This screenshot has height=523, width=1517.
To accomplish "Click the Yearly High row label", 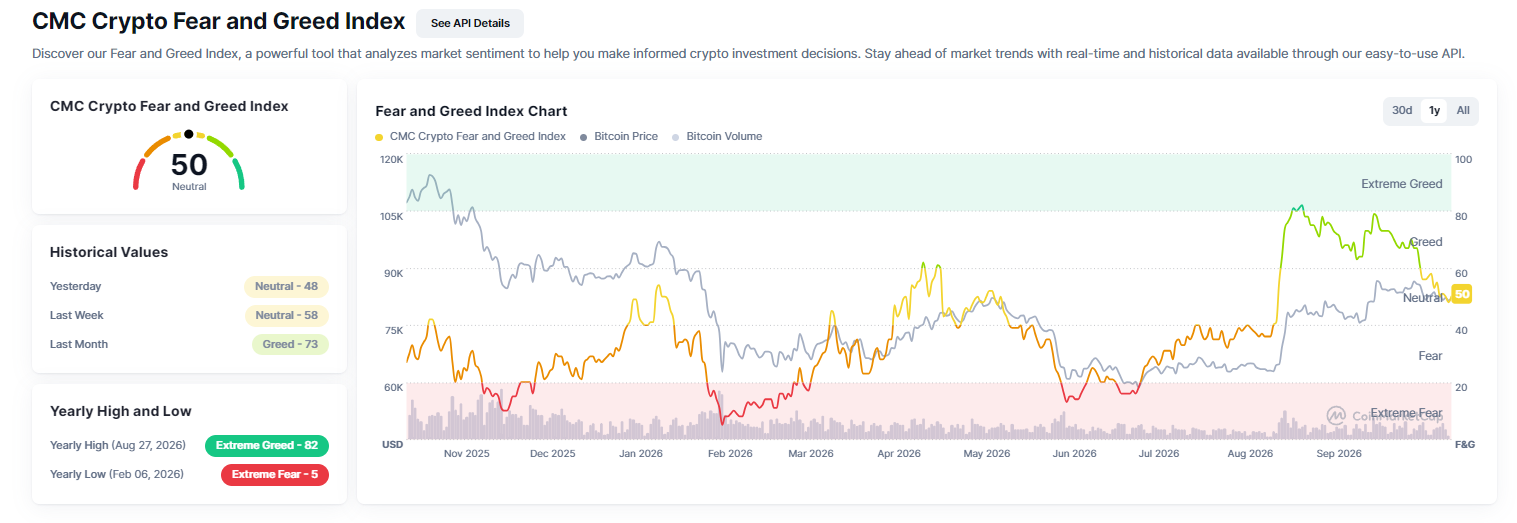I will (x=117, y=445).
